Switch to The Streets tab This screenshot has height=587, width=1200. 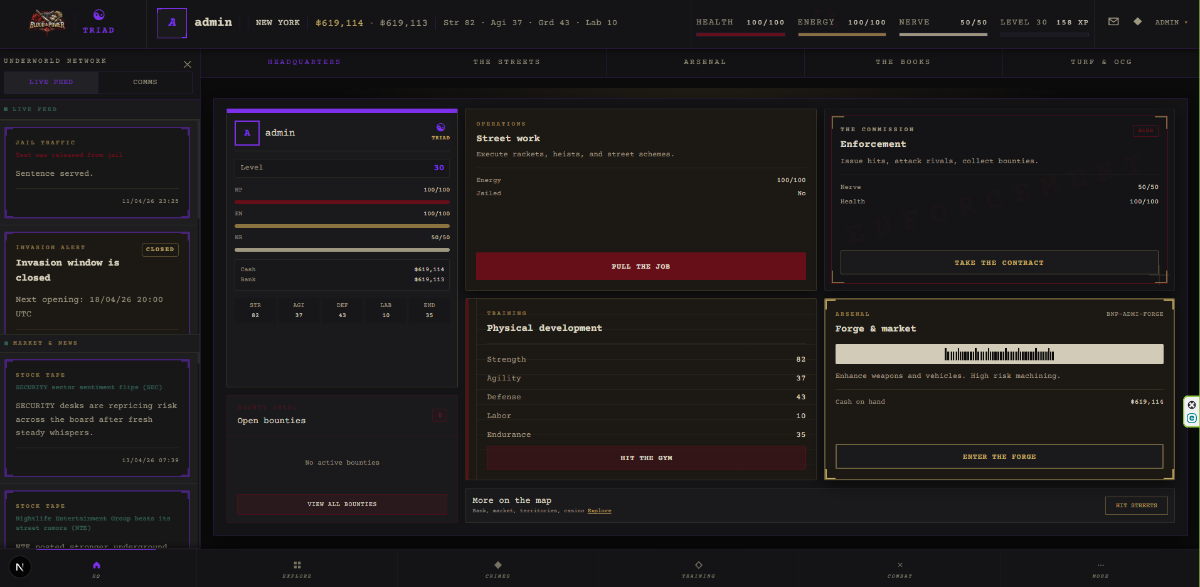click(x=506, y=62)
